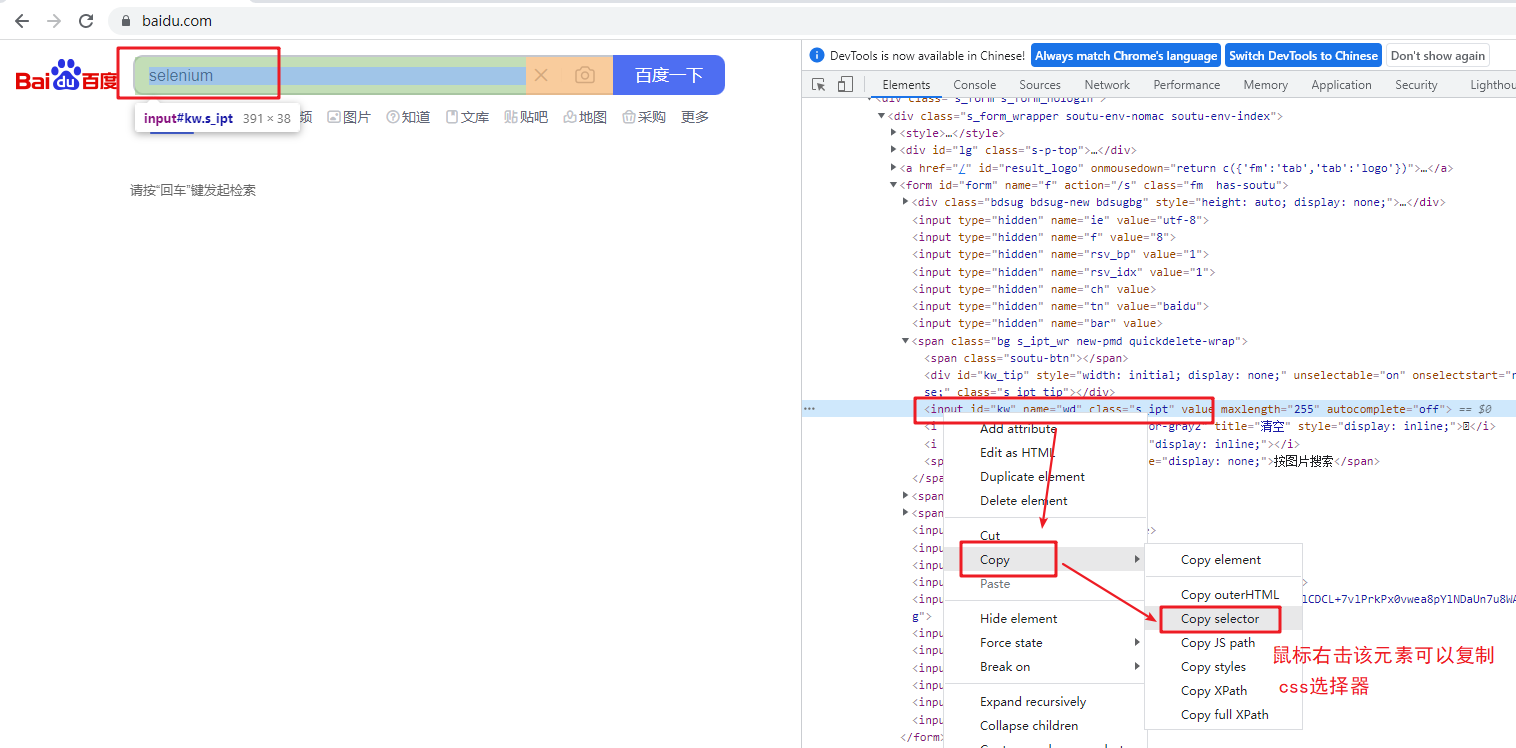The image size is (1516, 748).
Task: Clear the search box with the X icon
Action: pos(541,75)
